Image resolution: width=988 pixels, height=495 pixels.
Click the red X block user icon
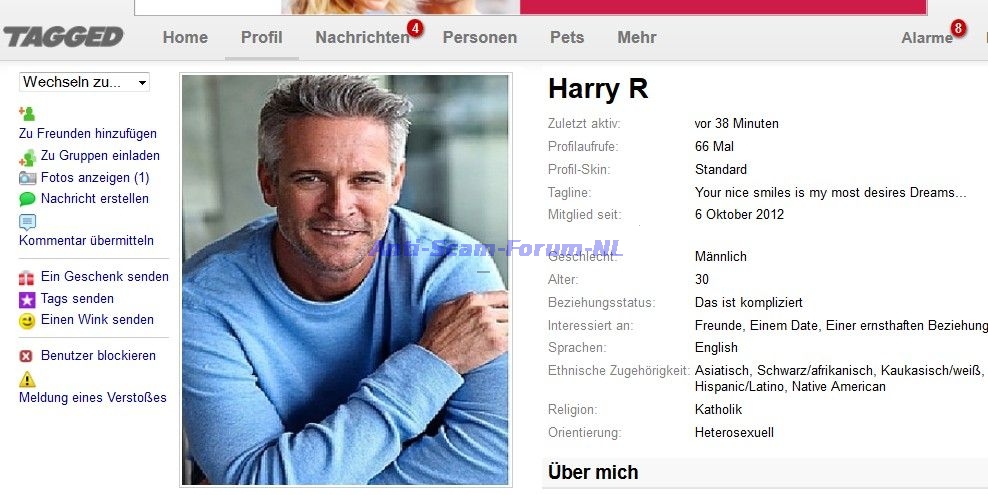click(26, 356)
